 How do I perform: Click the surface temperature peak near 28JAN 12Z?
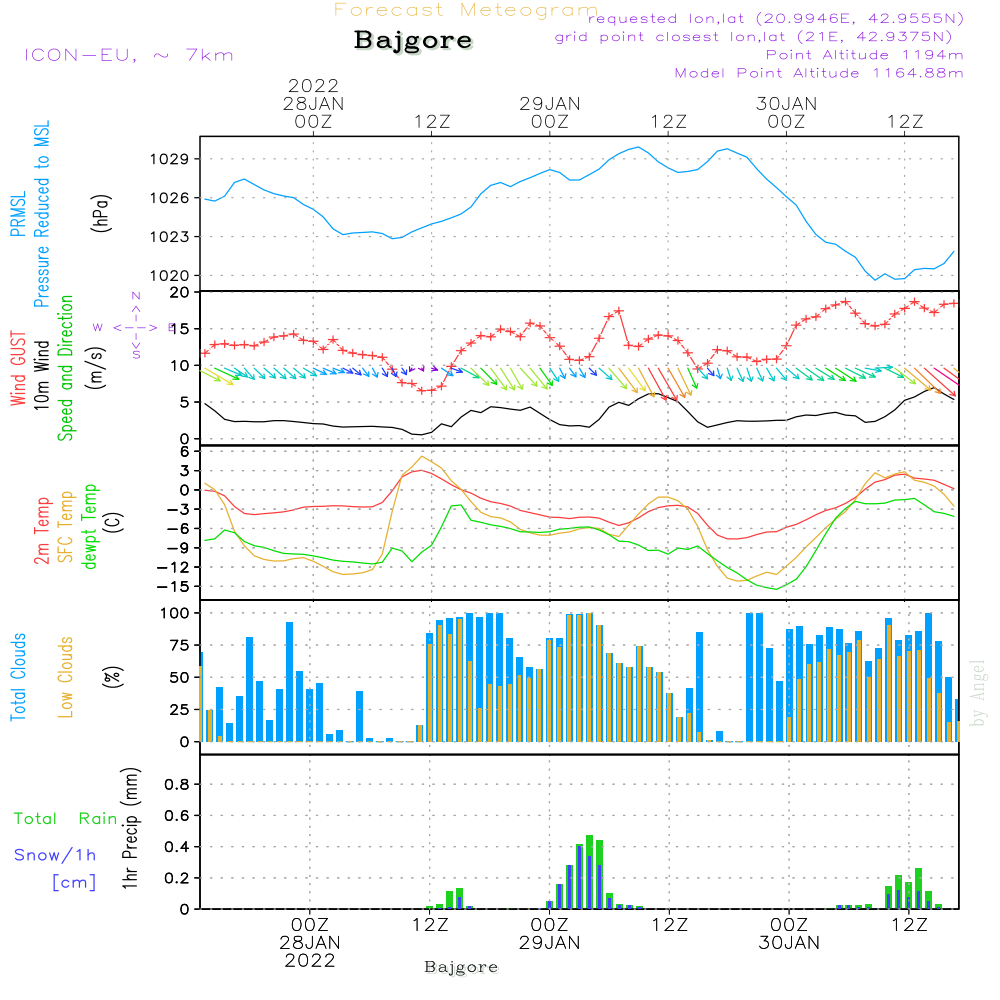(x=422, y=457)
